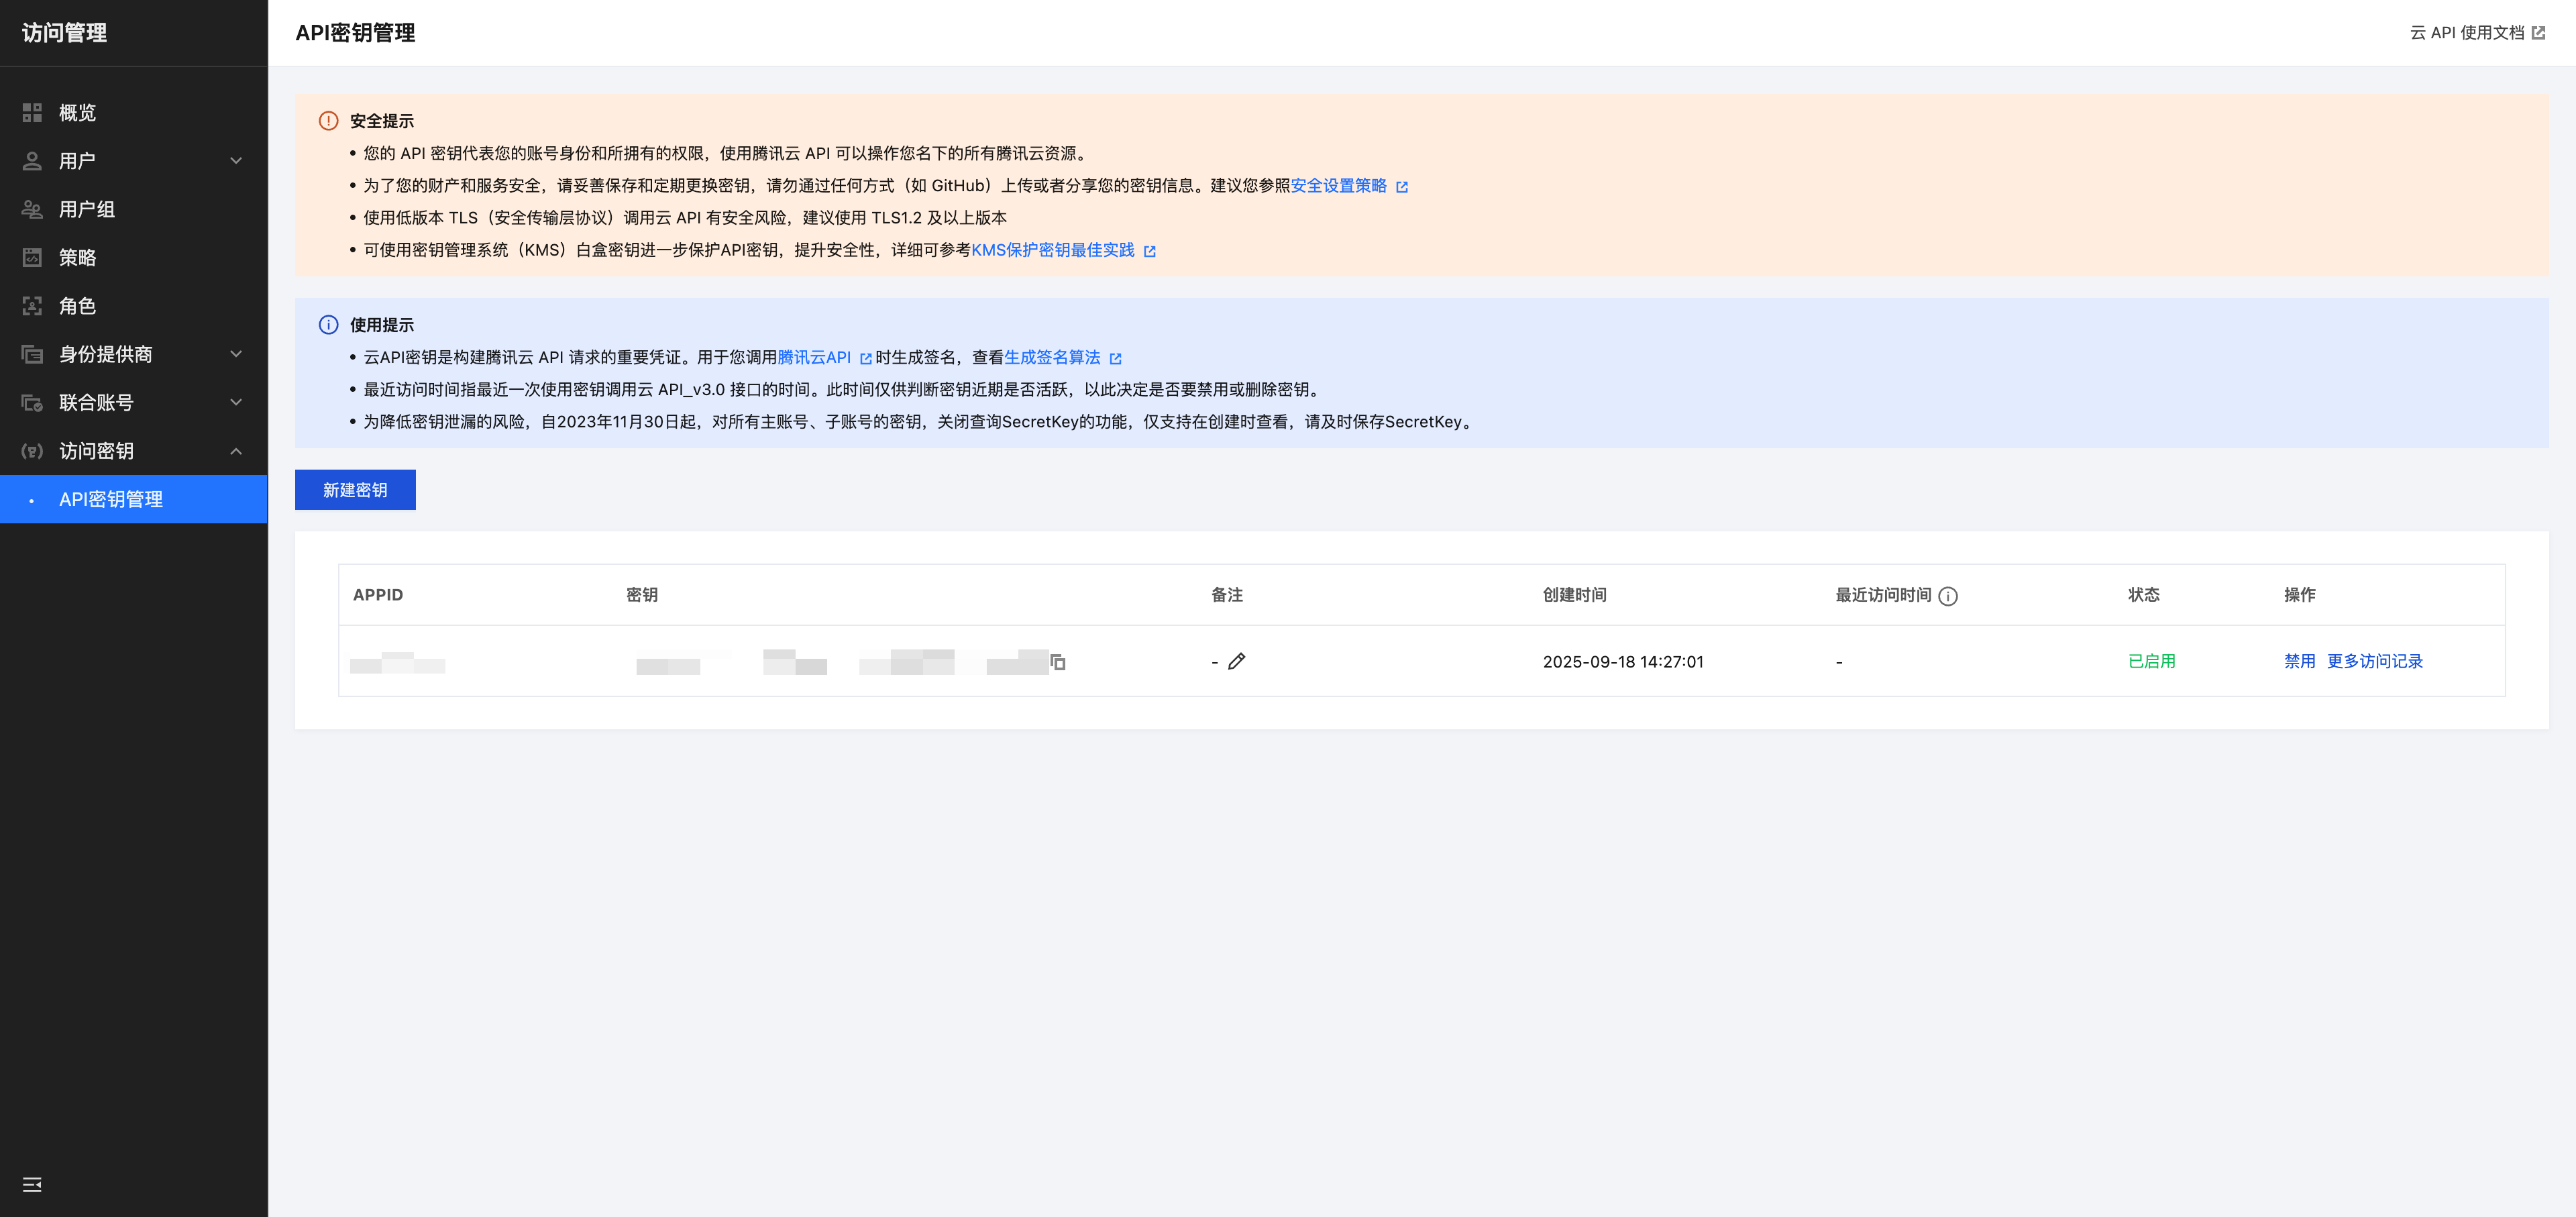This screenshot has height=1217, width=2576.
Task: Click the blurred APPID value cell
Action: click(398, 663)
